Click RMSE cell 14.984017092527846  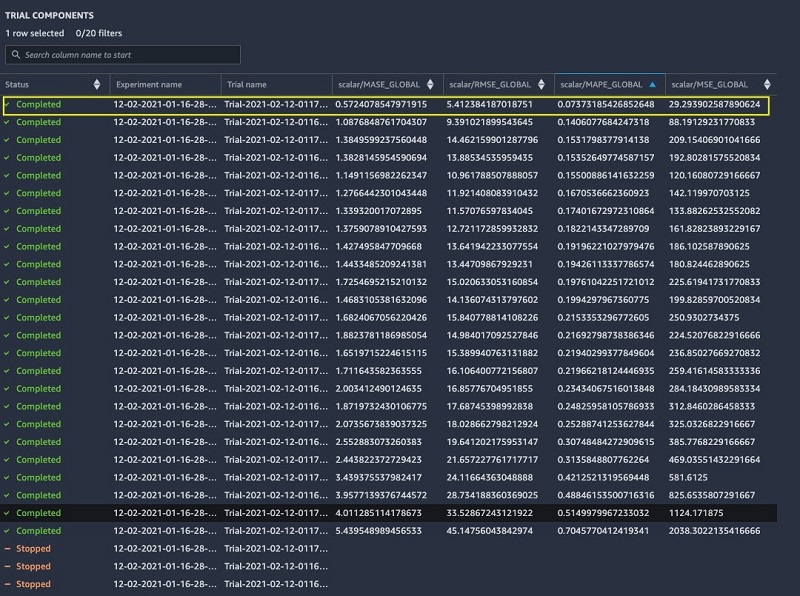[492, 335]
